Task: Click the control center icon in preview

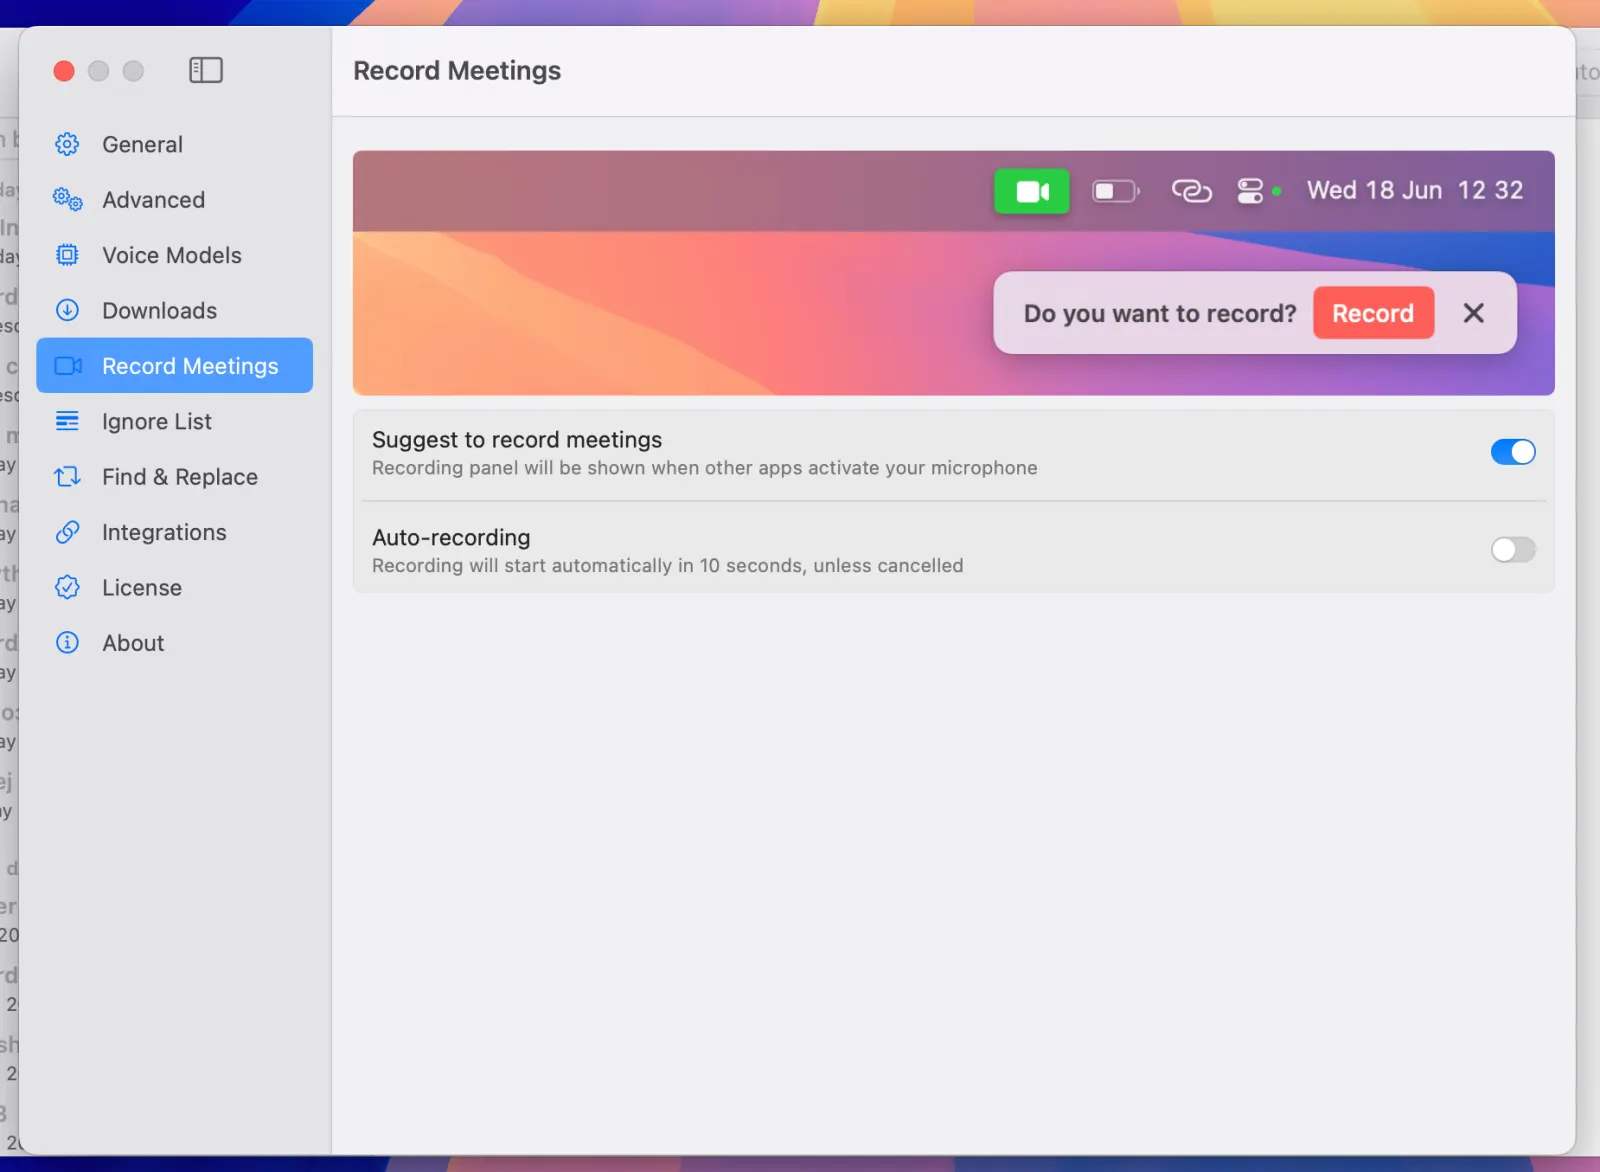Action: click(1250, 190)
